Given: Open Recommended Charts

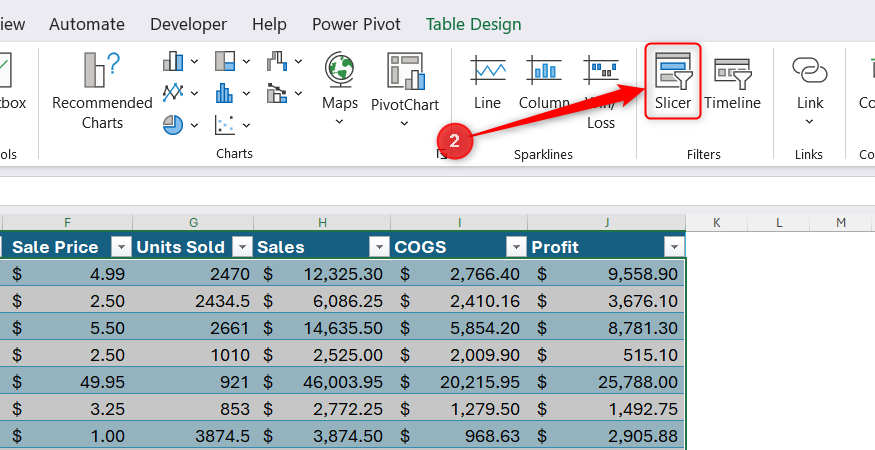Looking at the screenshot, I should tap(102, 91).
